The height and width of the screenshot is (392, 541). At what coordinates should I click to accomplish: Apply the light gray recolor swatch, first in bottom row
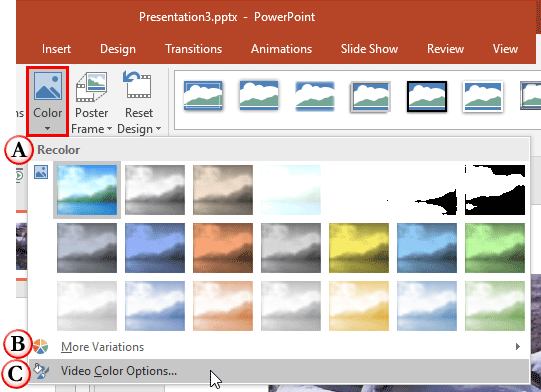coord(87,306)
